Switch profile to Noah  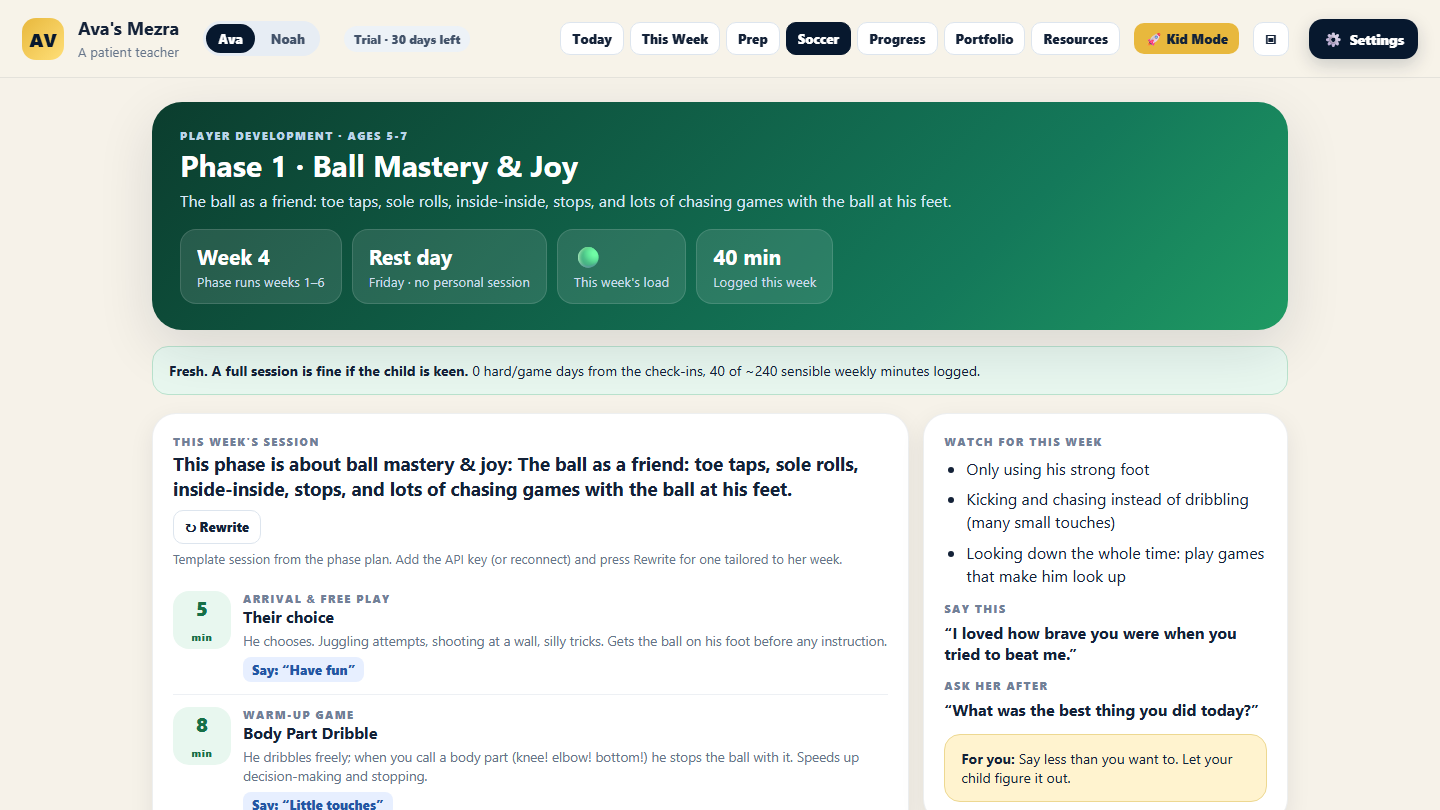[288, 39]
